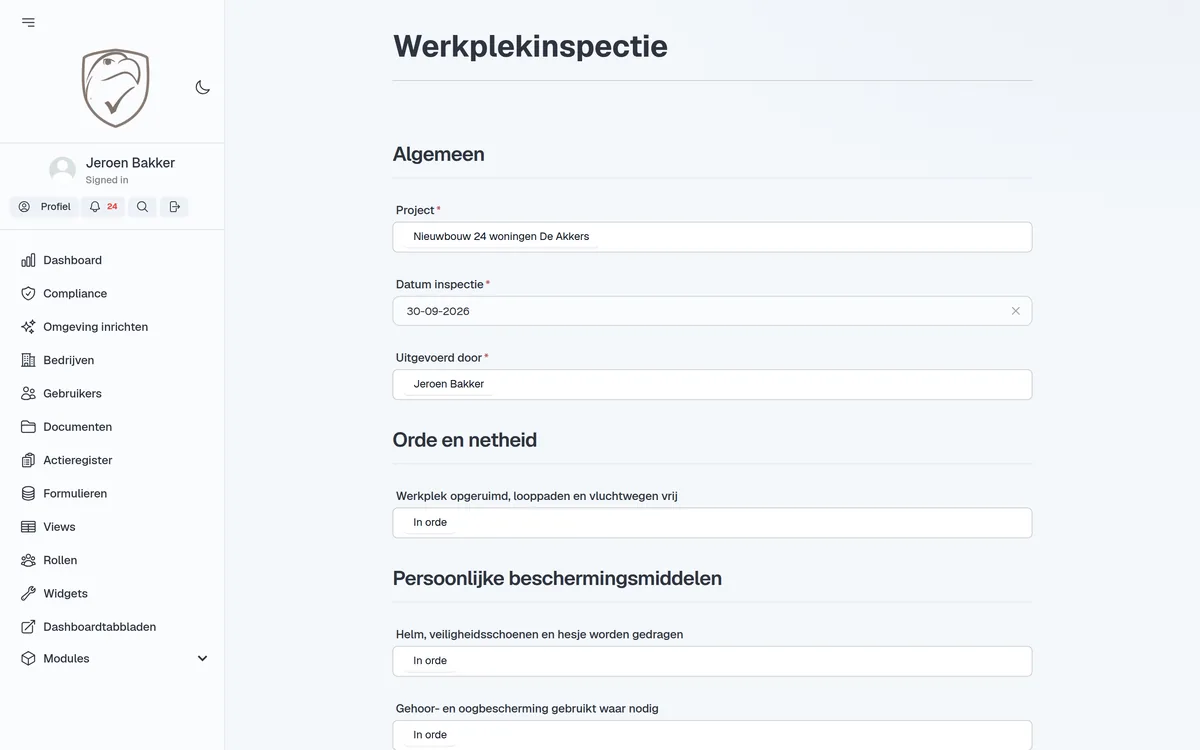Click the Documenten folder icon
Viewport: 1200px width, 750px height.
28,427
